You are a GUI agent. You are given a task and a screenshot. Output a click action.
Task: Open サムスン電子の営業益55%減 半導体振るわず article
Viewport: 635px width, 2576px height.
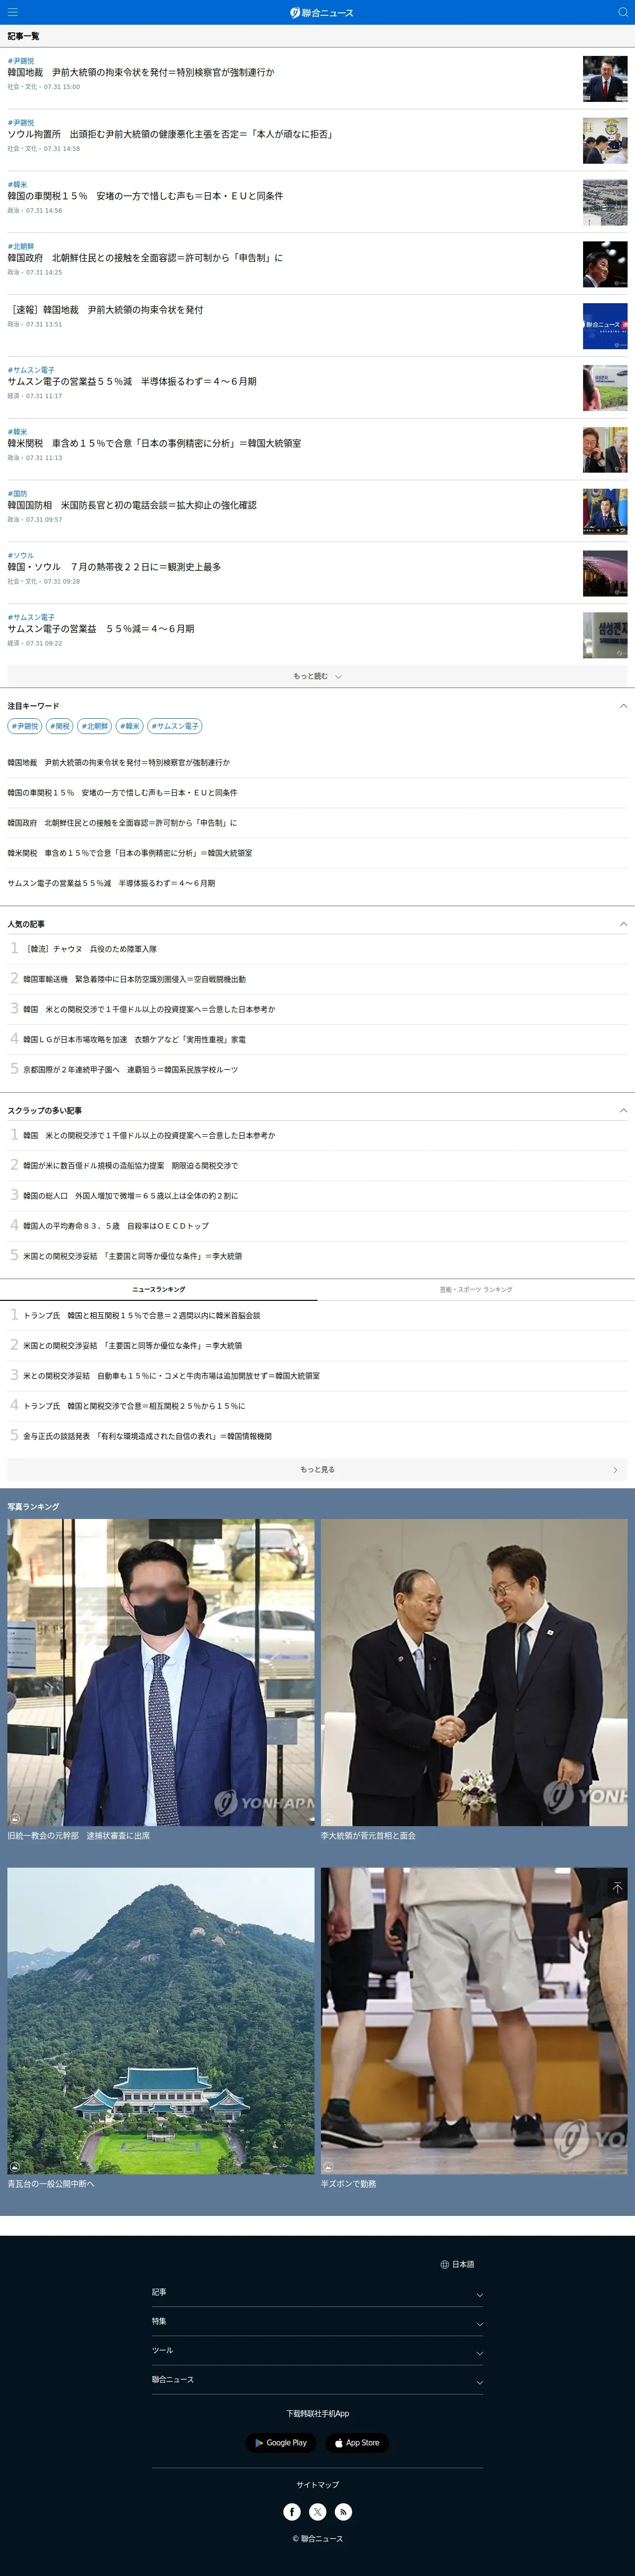[132, 381]
